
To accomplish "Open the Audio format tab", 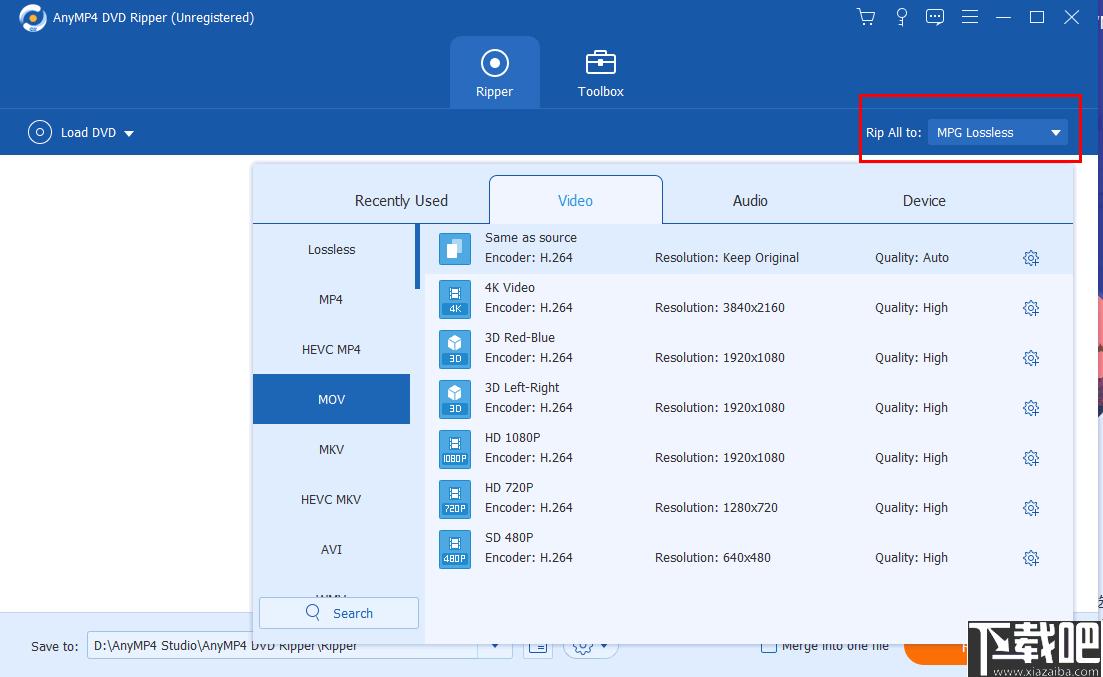I will (750, 201).
